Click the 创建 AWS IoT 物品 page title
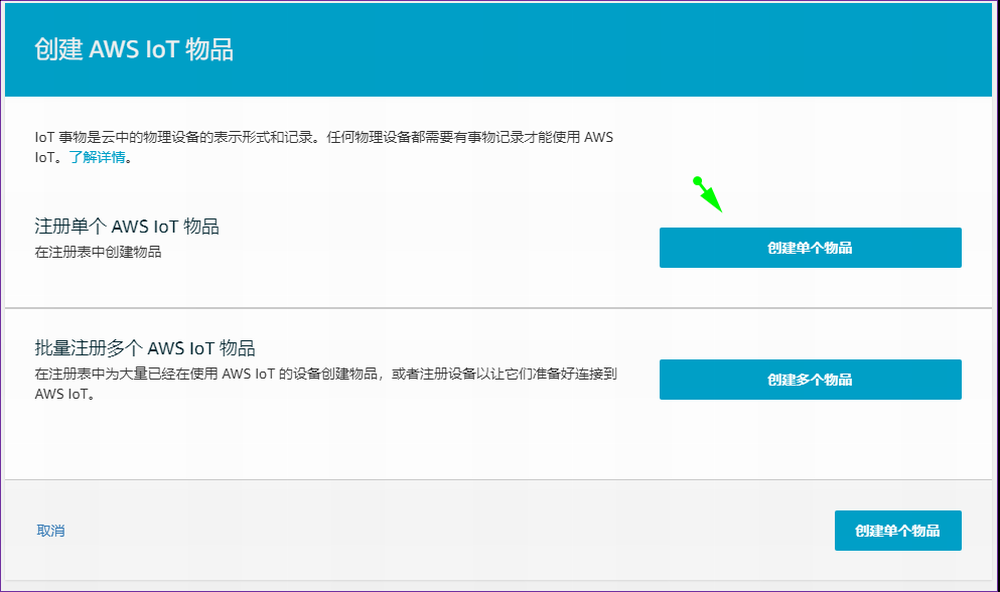1000x592 pixels. point(134,49)
